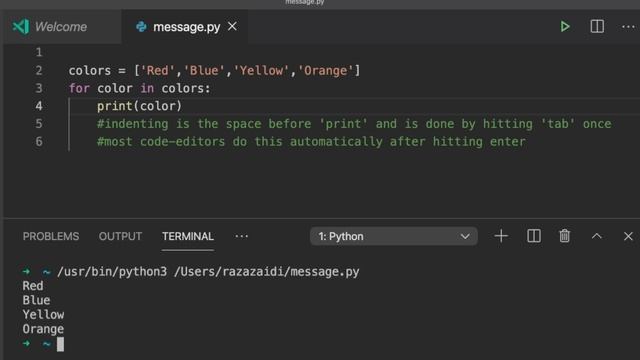Open the OUTPUT panel tab
The width and height of the screenshot is (640, 360).
click(x=120, y=236)
